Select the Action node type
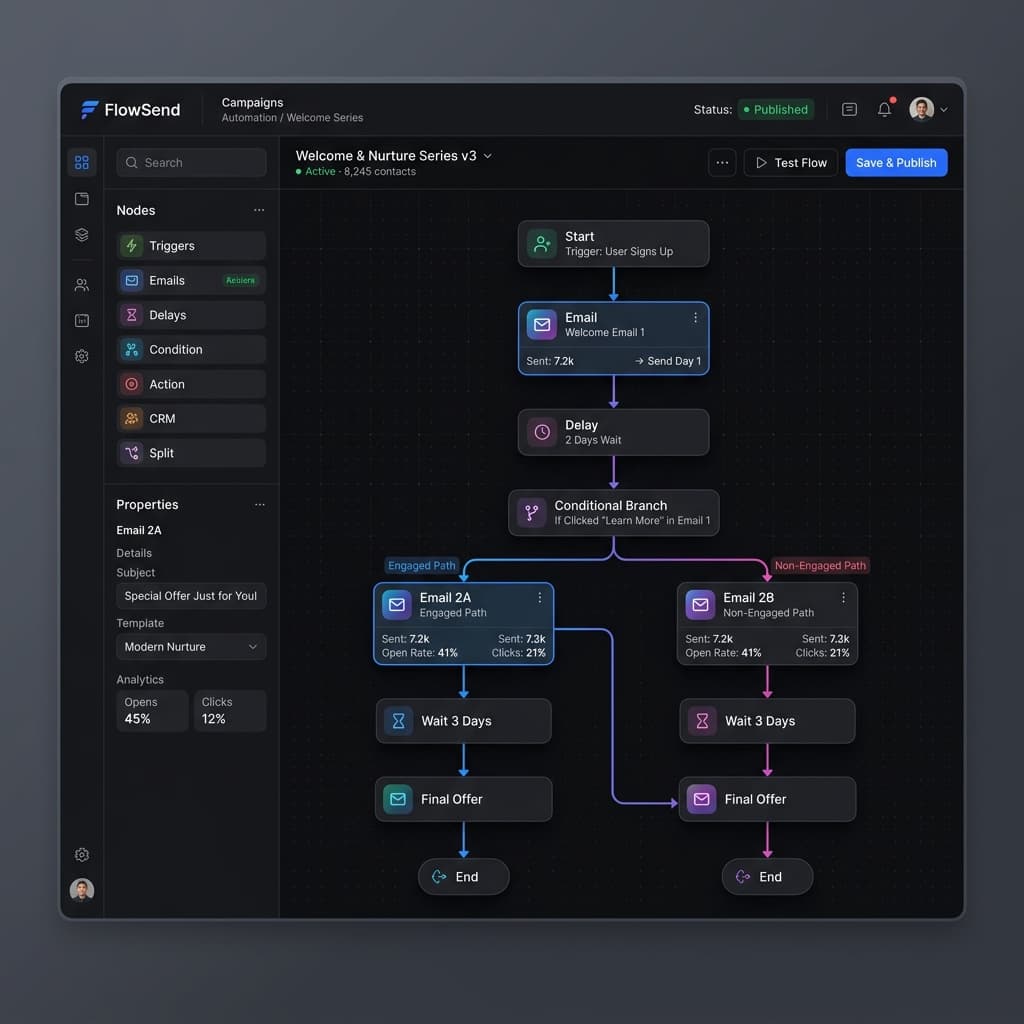The image size is (1024, 1024). (x=191, y=384)
